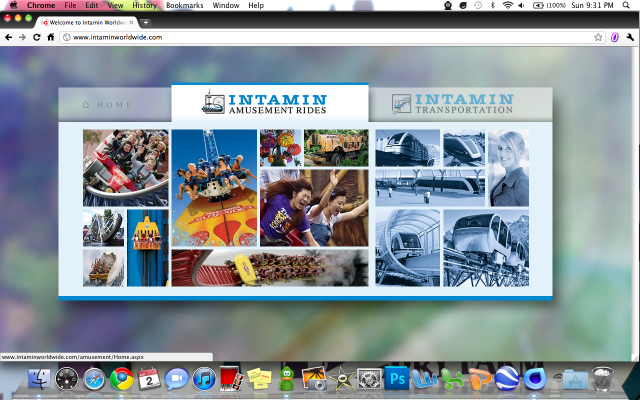This screenshot has width=640, height=400.
Task: Open Chrome's wrench menu
Action: tap(630, 37)
